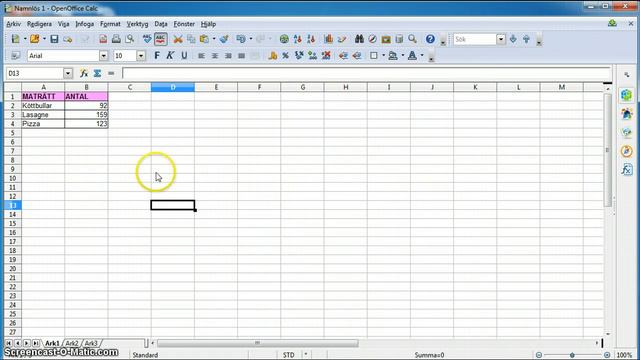This screenshot has height=360, width=640.
Task: Save the spreadsheet with the disk icon
Action: (x=54, y=39)
